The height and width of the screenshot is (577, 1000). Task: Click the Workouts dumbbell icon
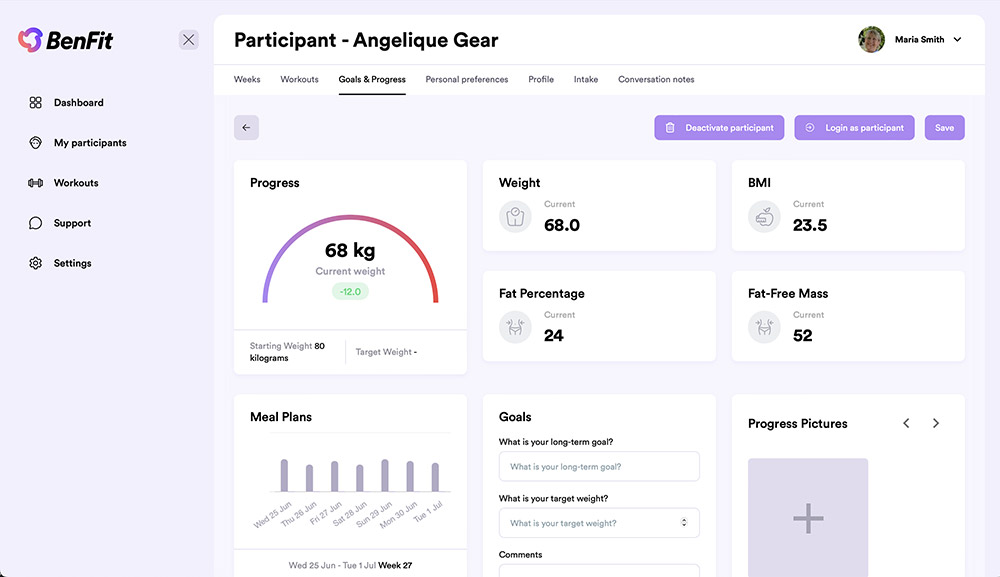click(x=35, y=183)
